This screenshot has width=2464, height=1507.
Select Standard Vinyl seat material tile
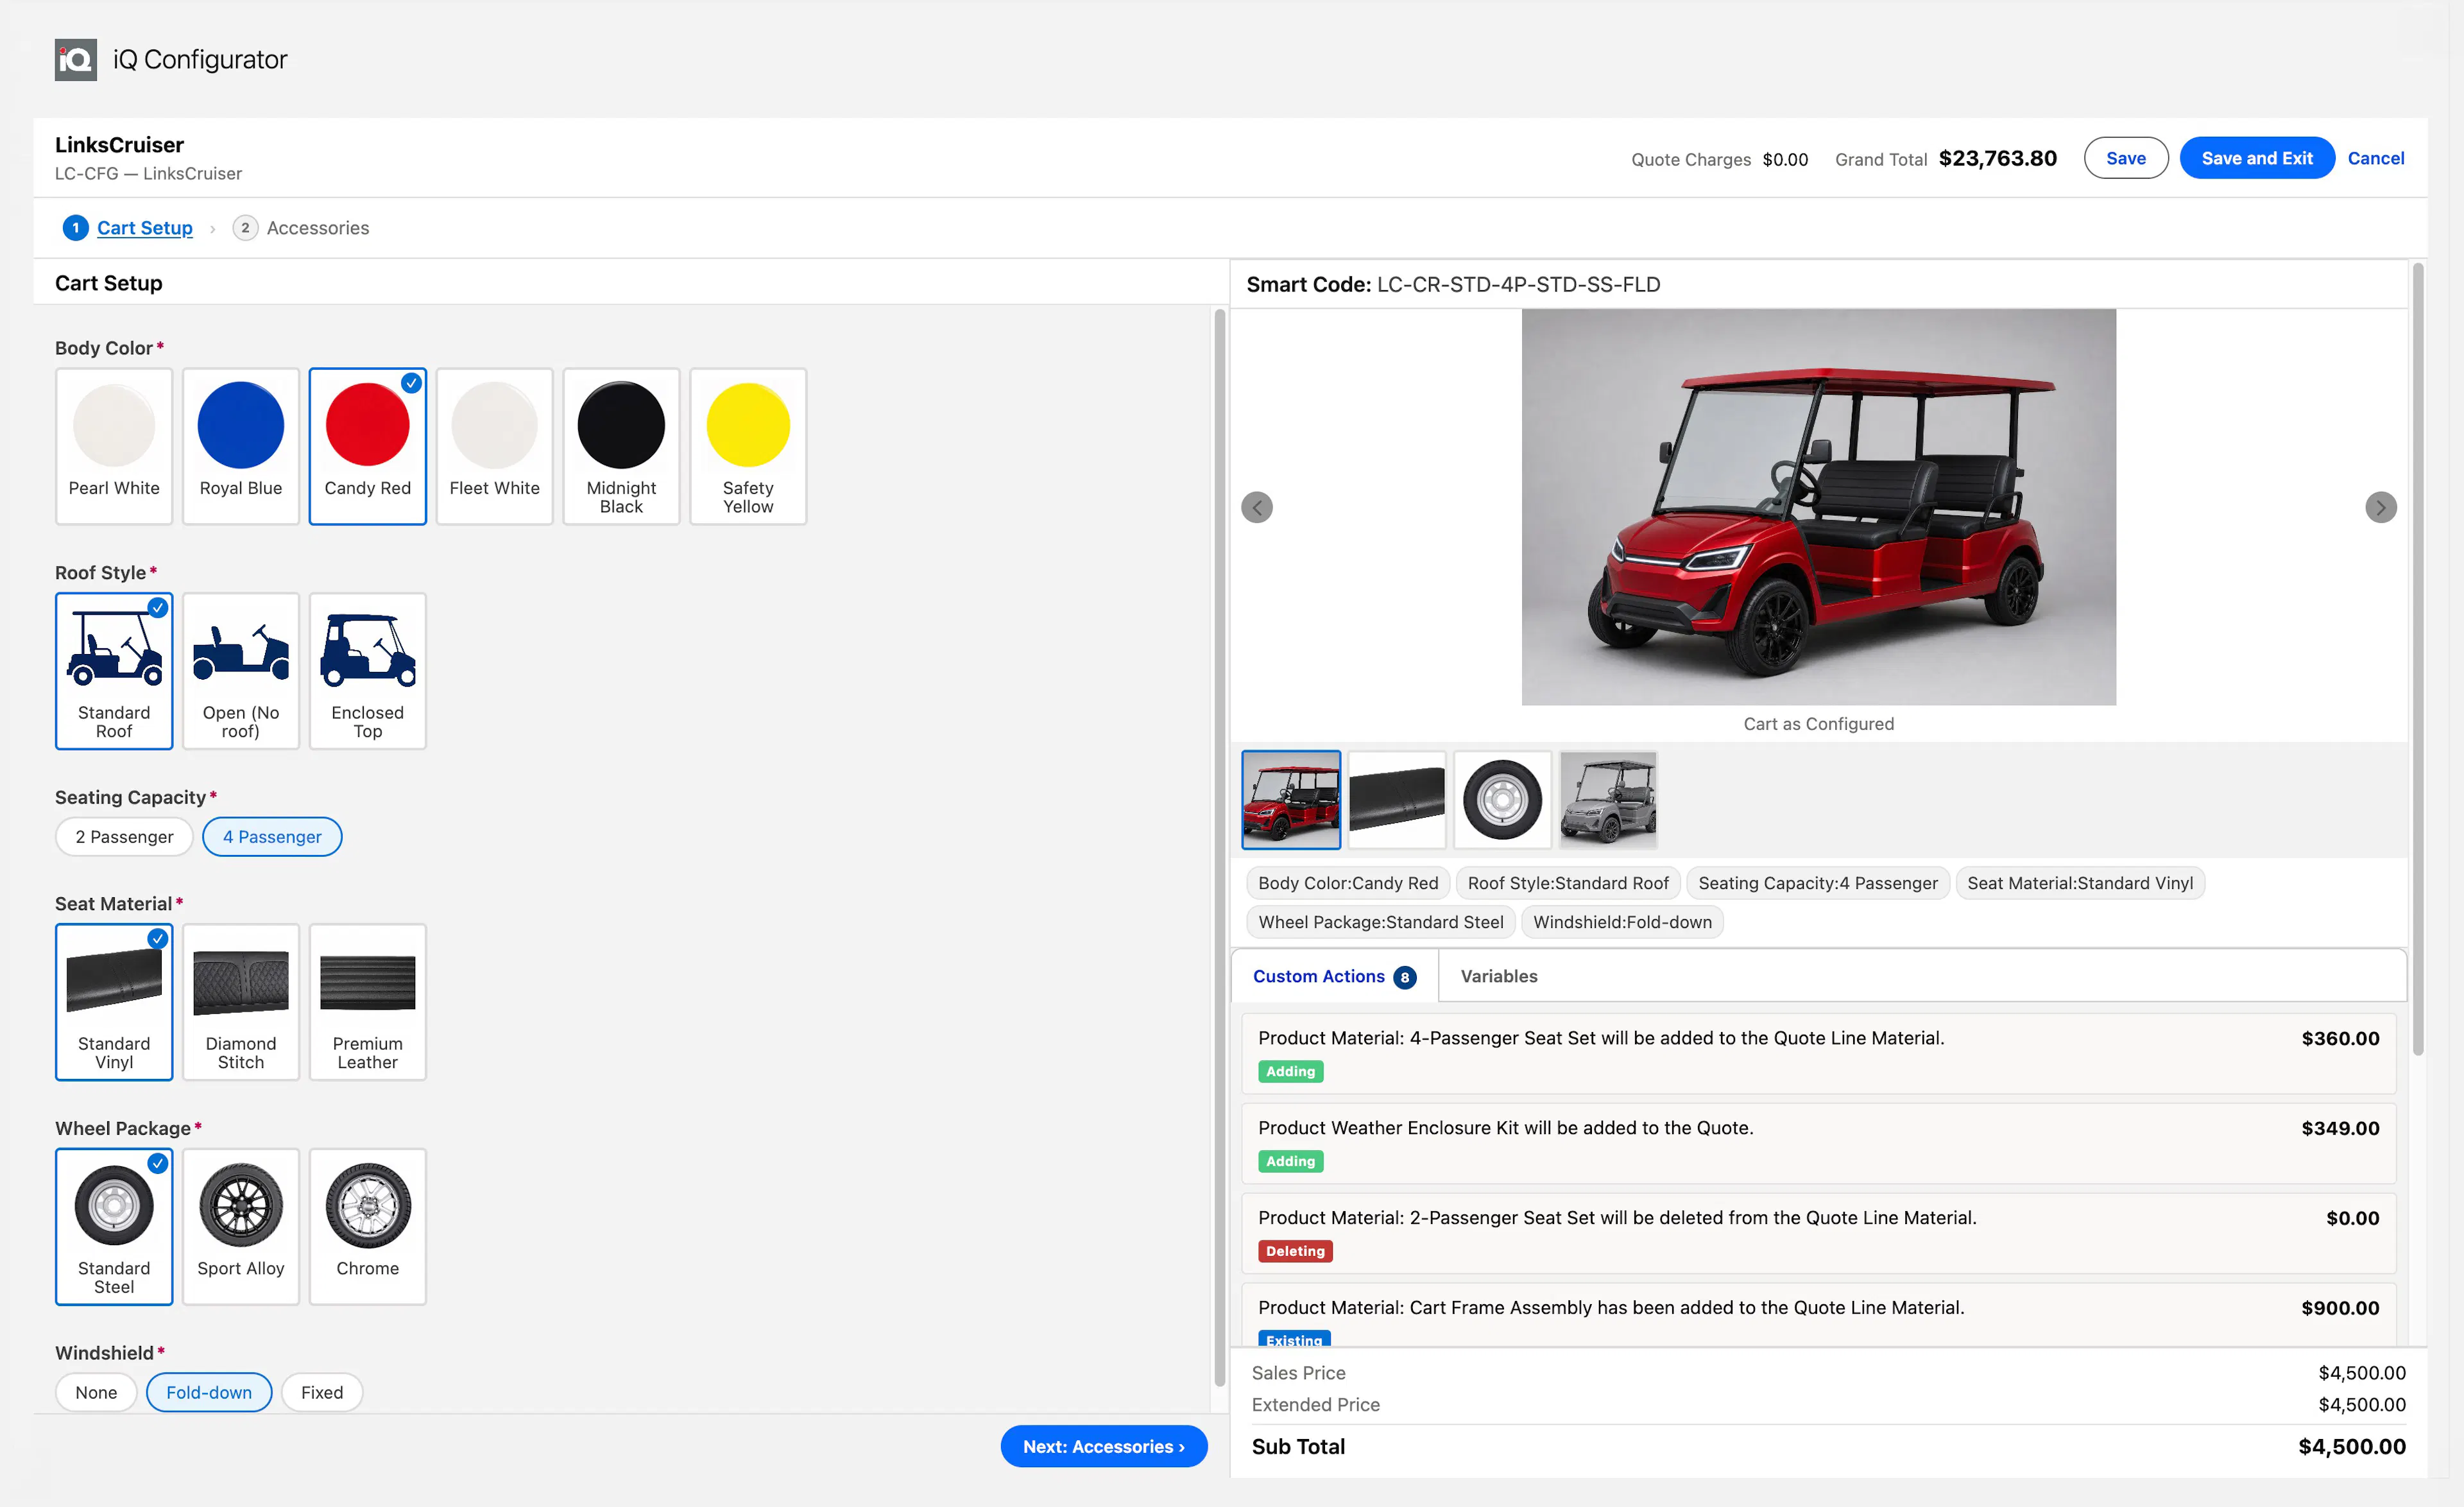tap(114, 1002)
